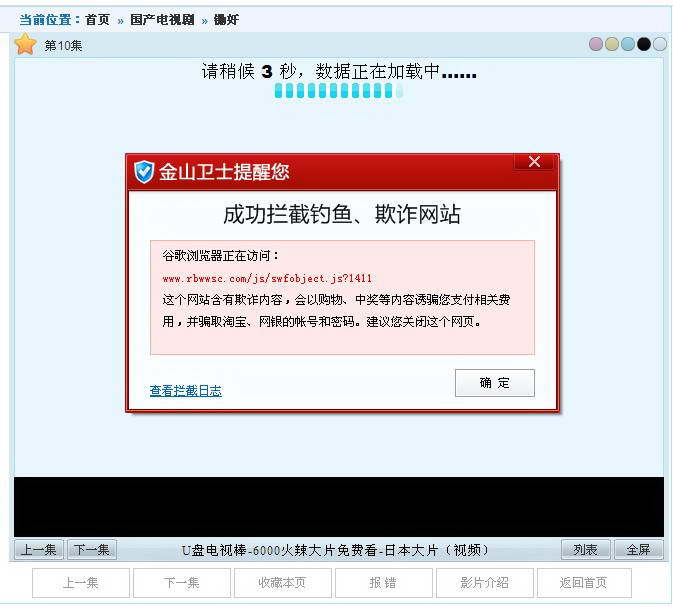Select the pink color theme circle

click(596, 44)
